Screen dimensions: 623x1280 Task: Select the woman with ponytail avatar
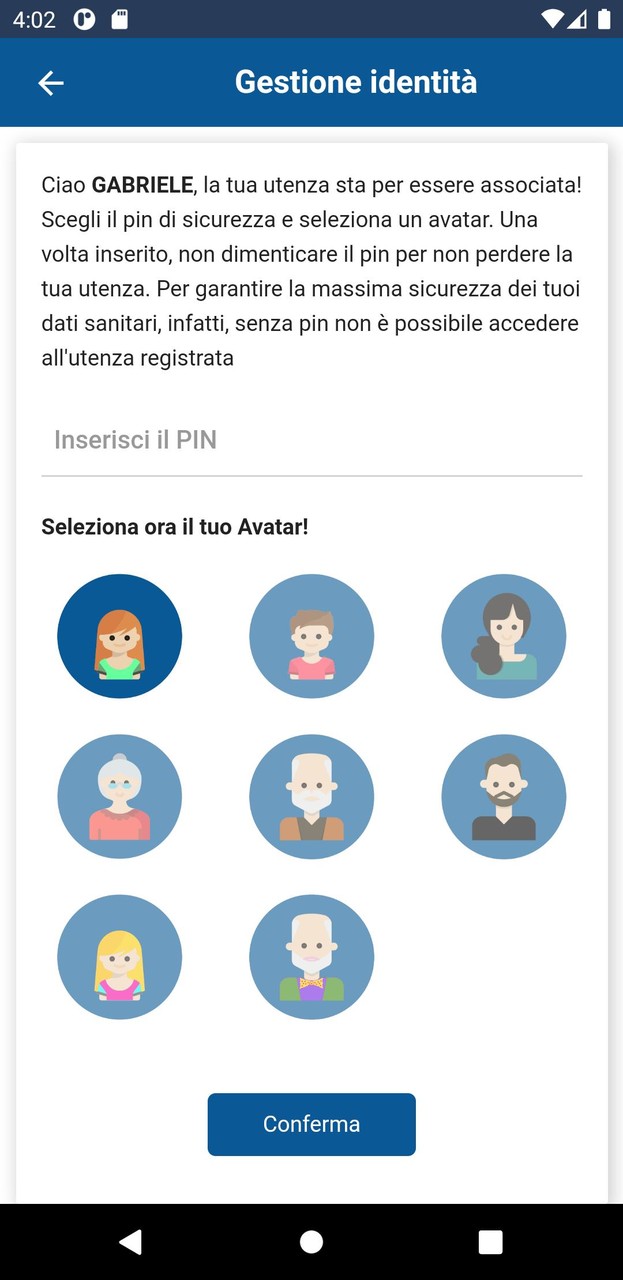[x=503, y=635]
